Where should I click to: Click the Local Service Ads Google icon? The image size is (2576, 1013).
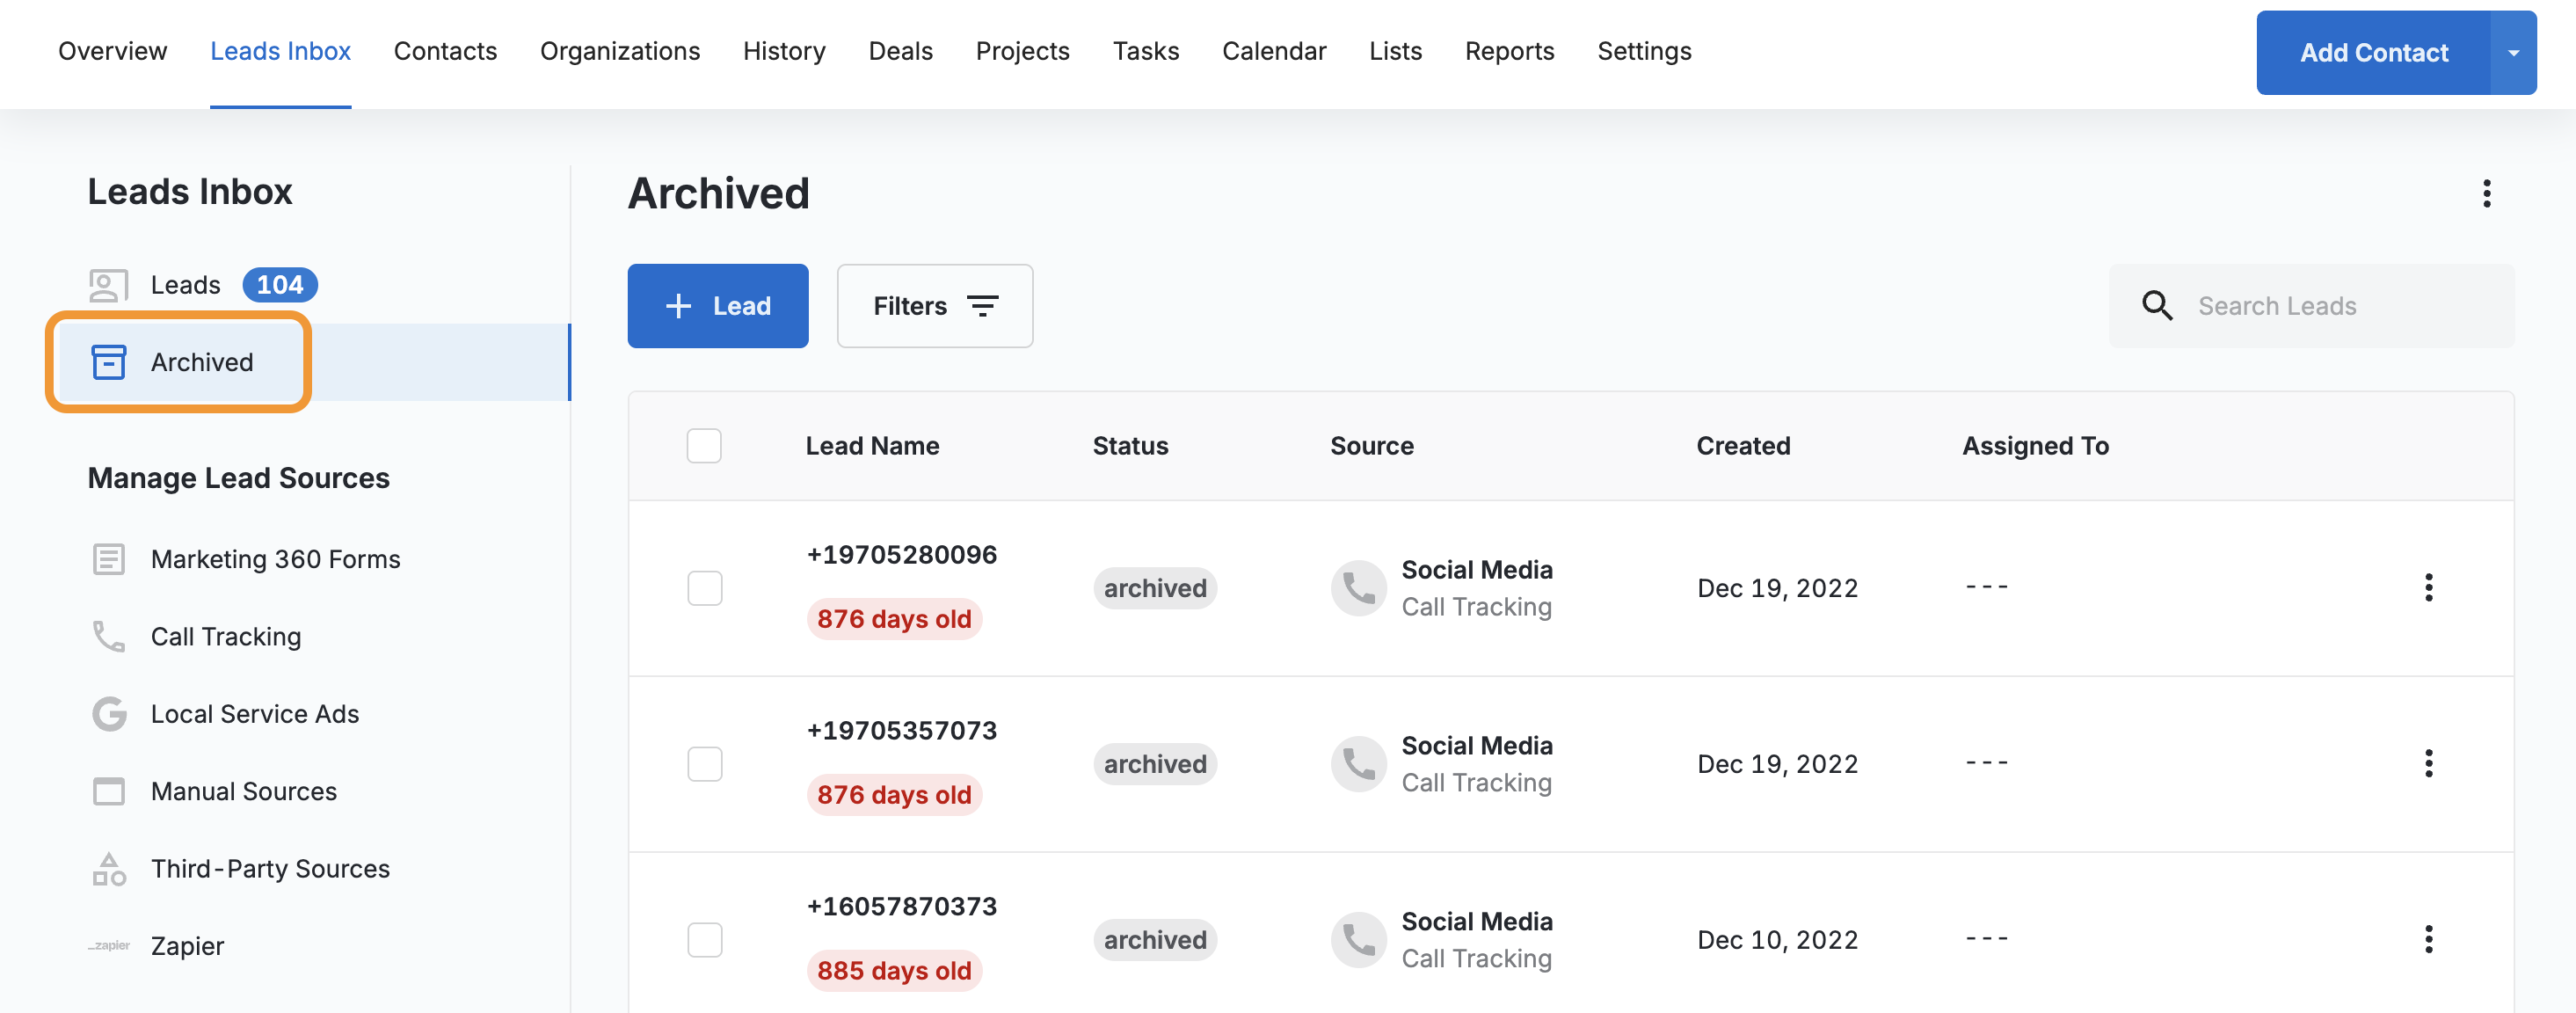pyautogui.click(x=108, y=714)
